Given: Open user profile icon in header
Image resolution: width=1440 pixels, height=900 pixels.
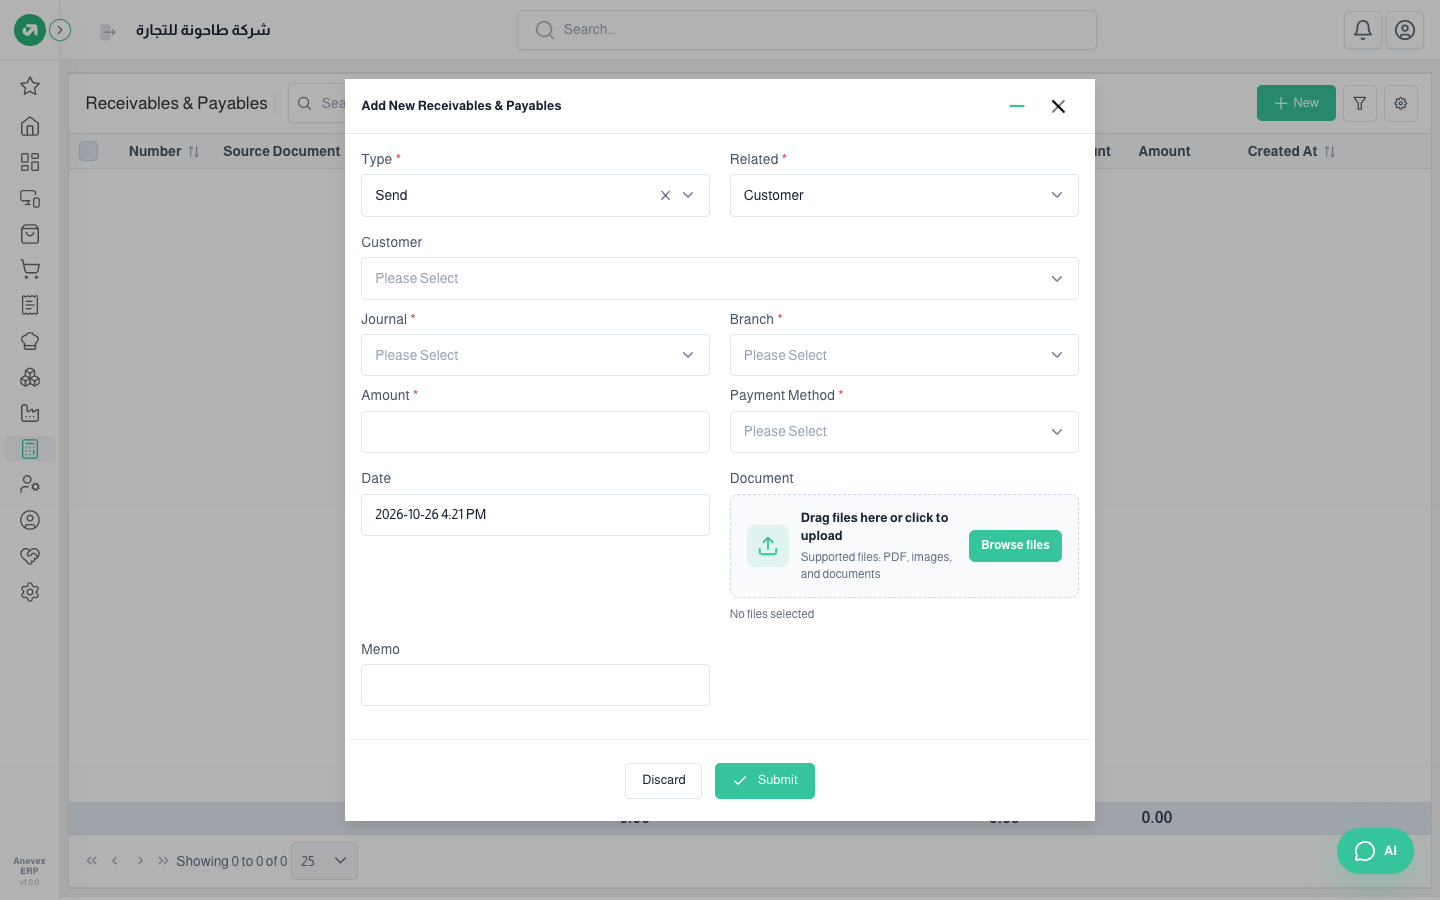Looking at the screenshot, I should [x=1405, y=30].
